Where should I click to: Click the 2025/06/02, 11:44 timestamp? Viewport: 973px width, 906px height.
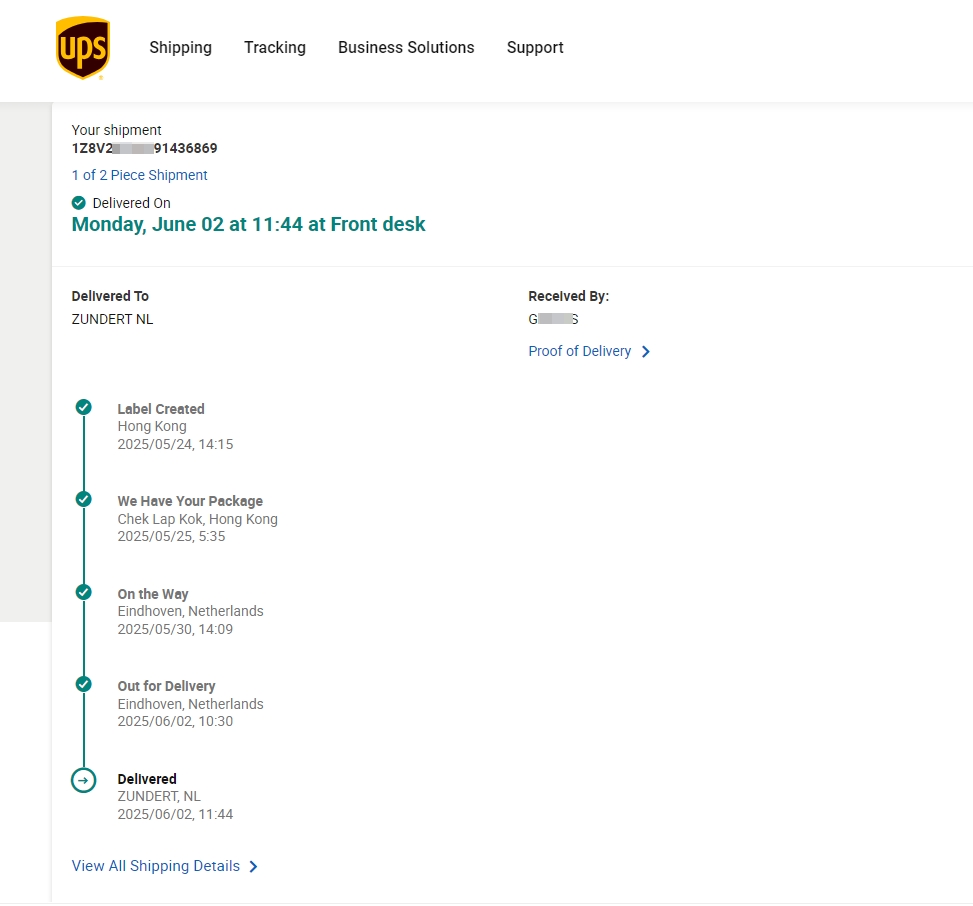pos(176,814)
